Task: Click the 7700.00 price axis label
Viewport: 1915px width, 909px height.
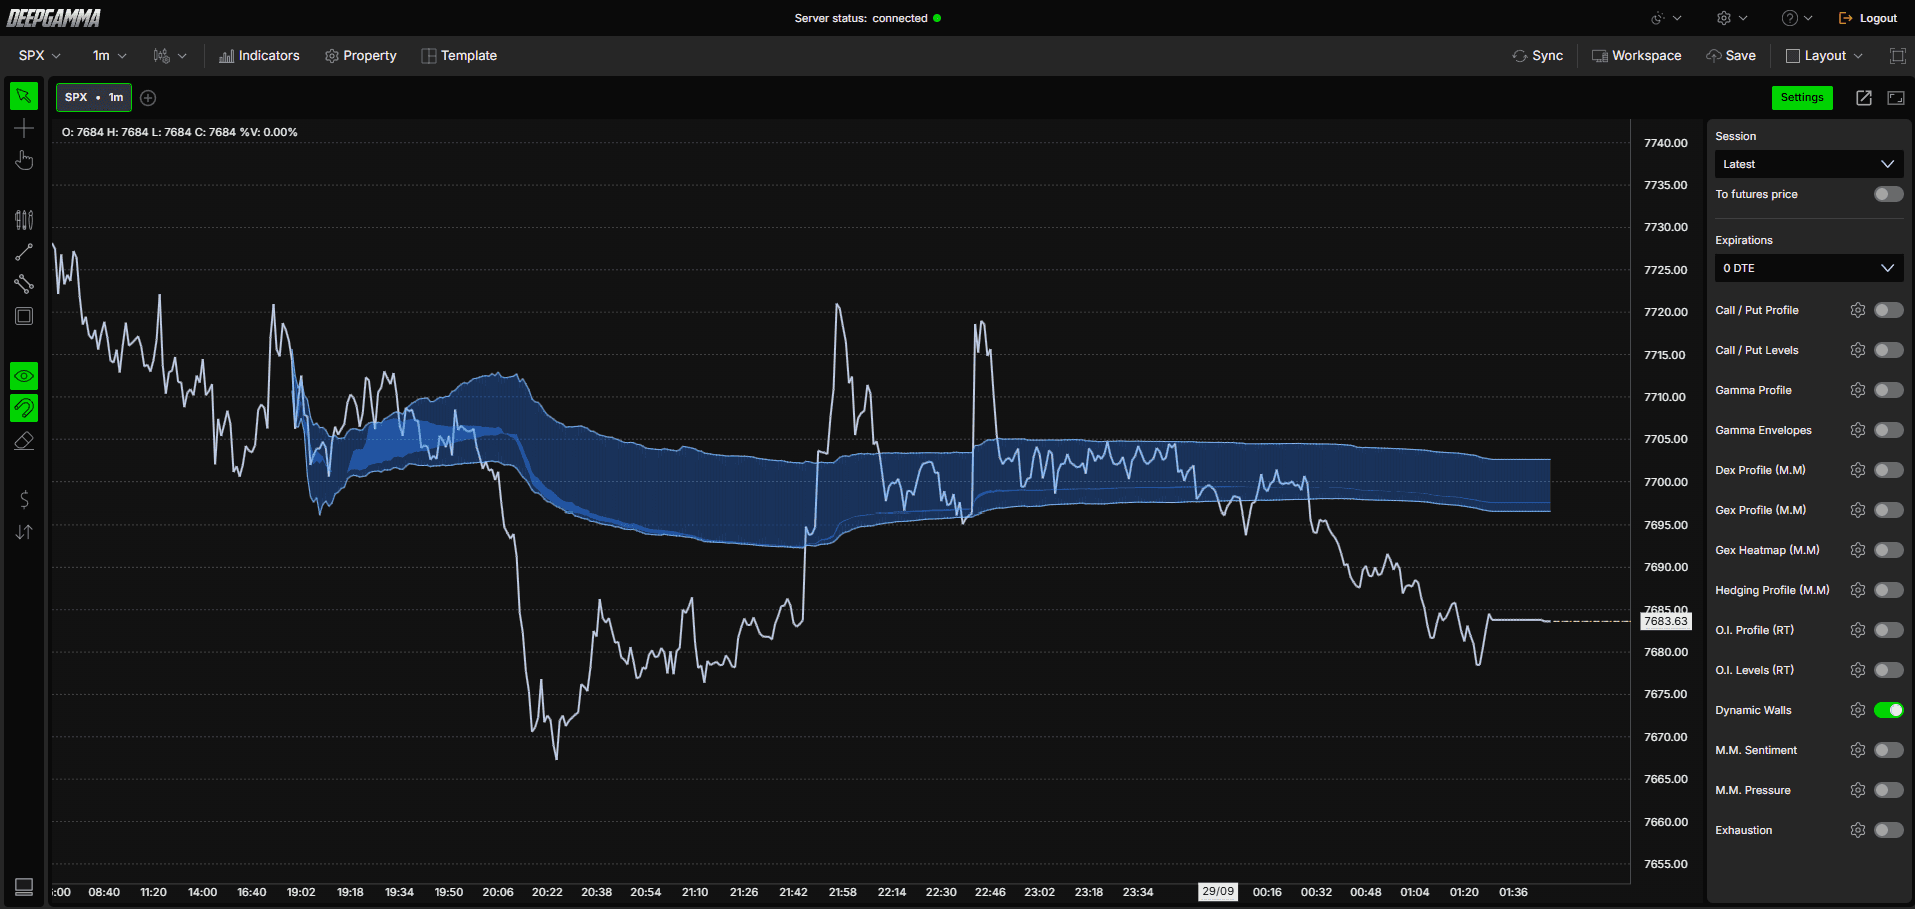Action: click(x=1666, y=482)
